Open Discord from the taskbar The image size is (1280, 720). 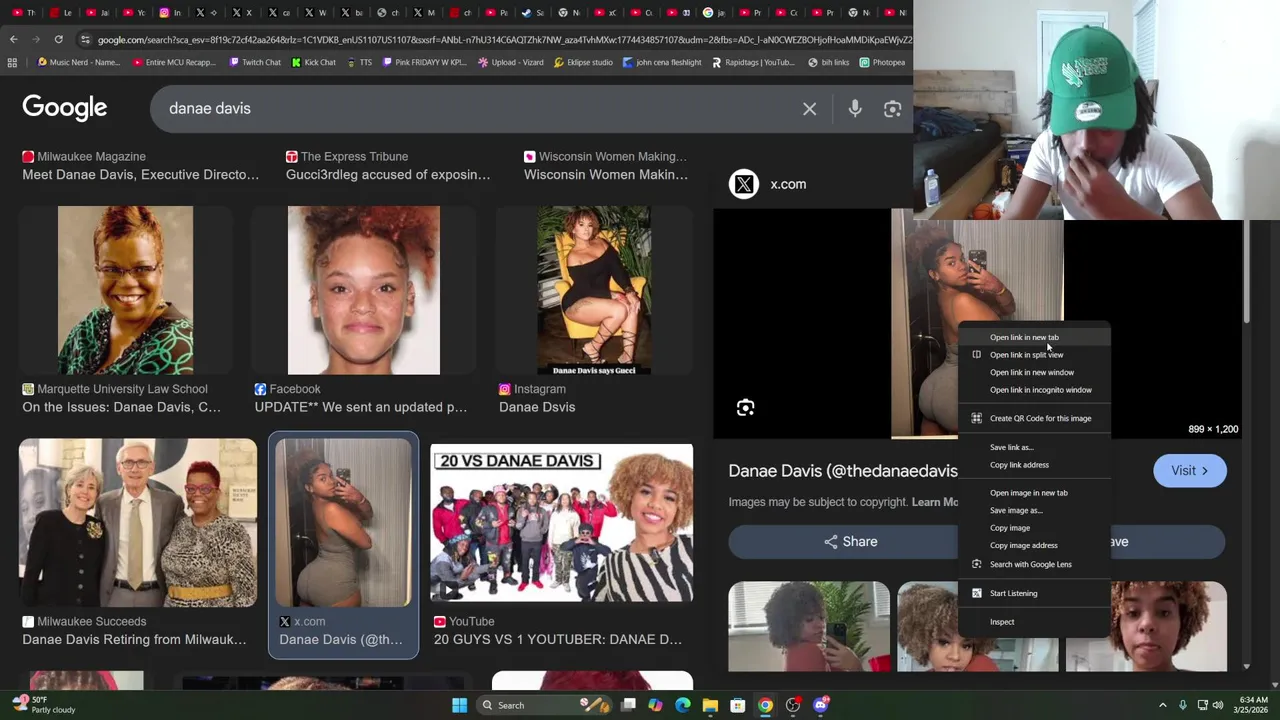tap(821, 705)
